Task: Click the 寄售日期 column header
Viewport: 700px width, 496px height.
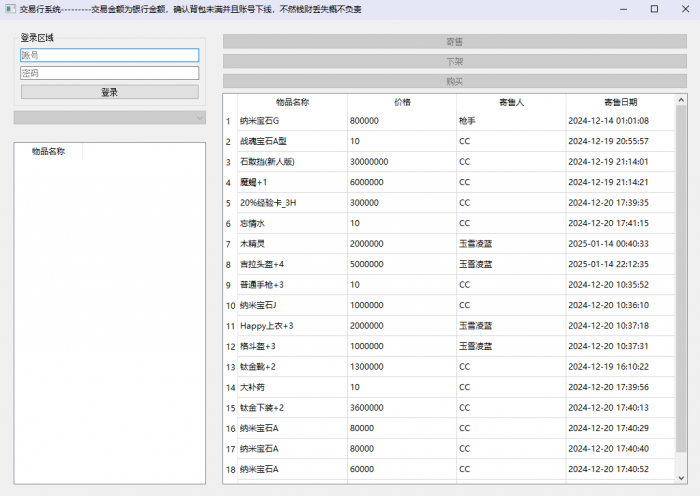Action: [x=620, y=102]
